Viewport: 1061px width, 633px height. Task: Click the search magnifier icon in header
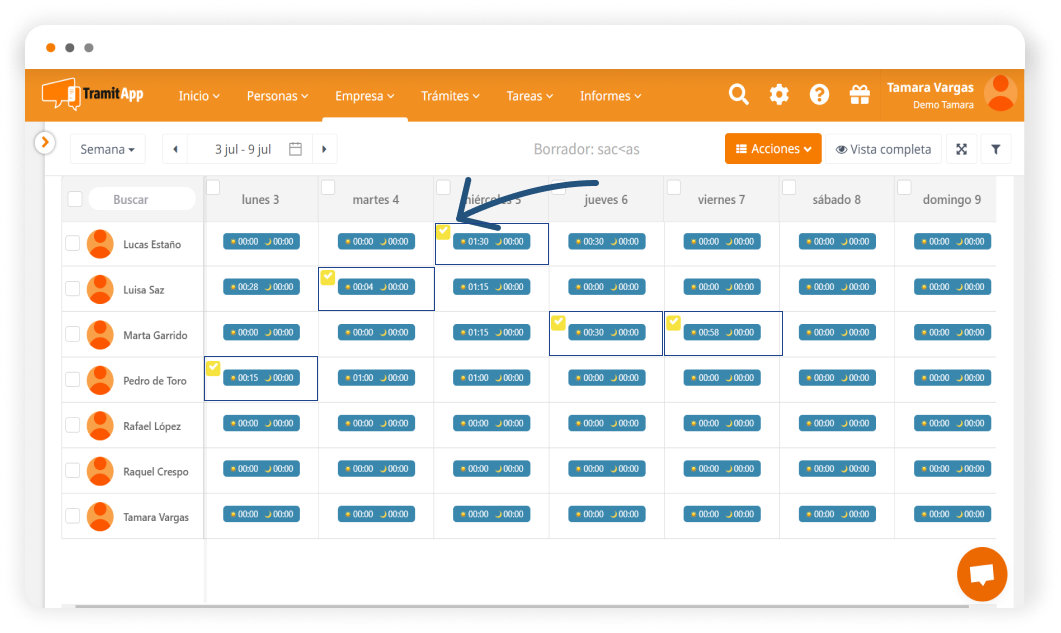pos(739,95)
